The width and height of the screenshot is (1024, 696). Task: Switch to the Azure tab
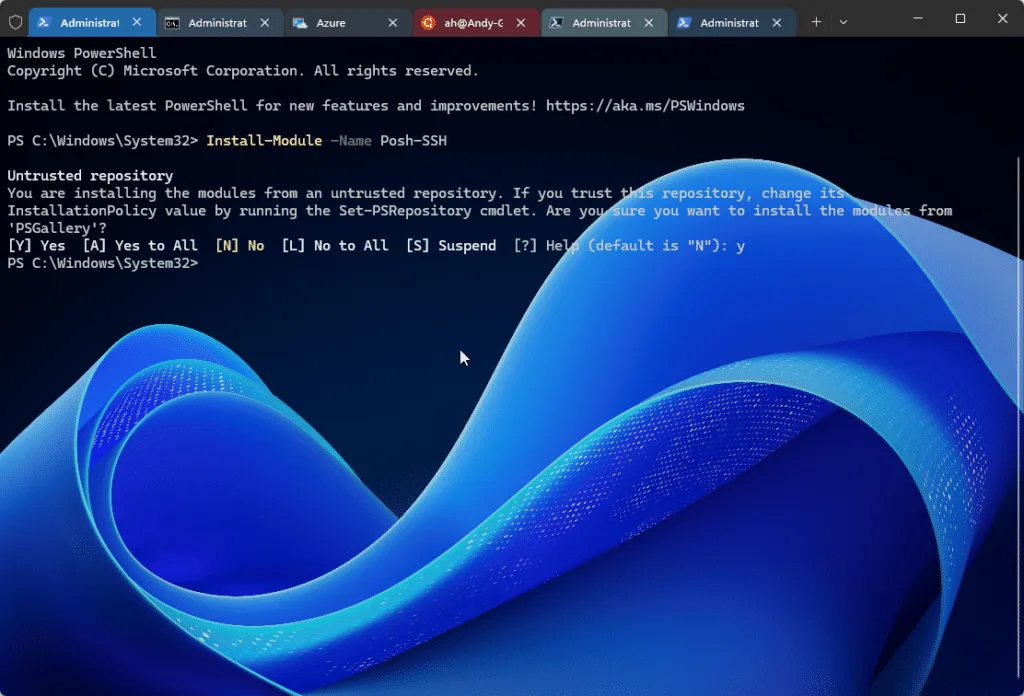pos(330,21)
